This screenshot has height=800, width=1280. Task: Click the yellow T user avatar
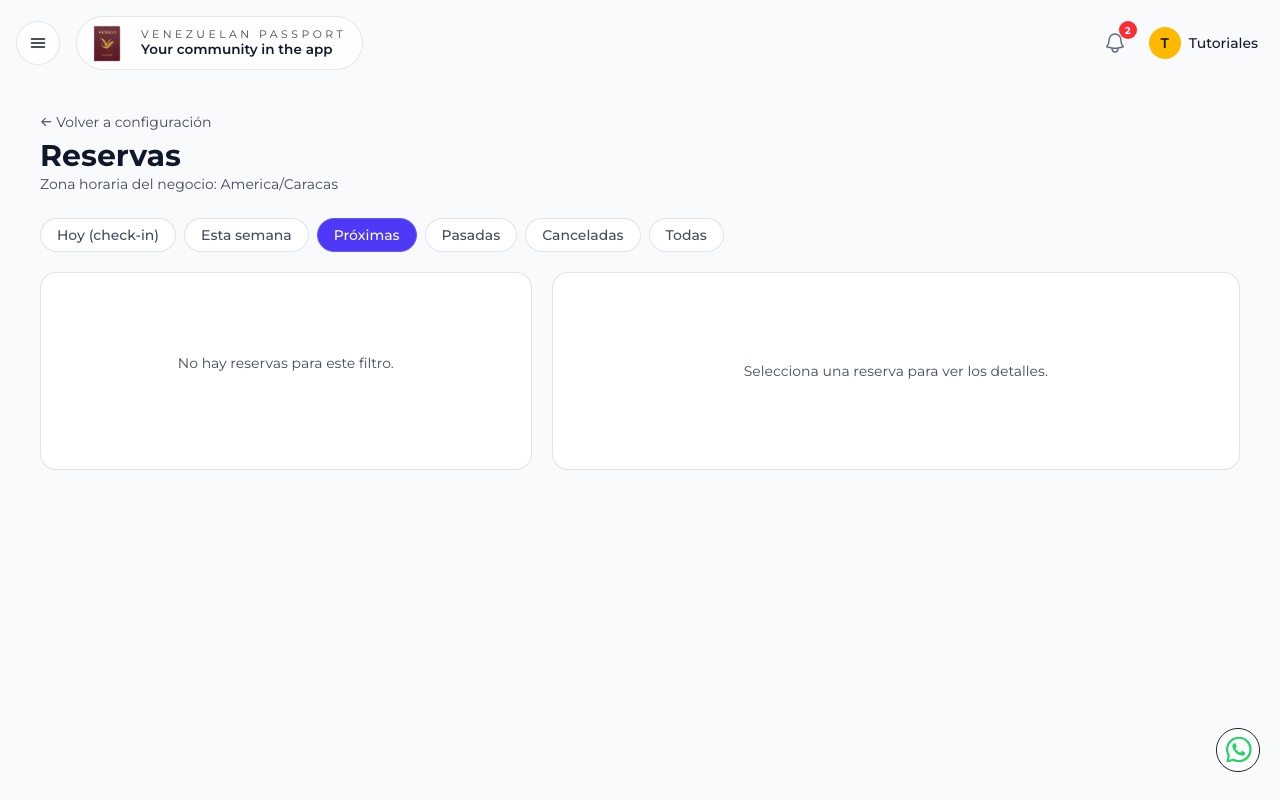click(1164, 43)
